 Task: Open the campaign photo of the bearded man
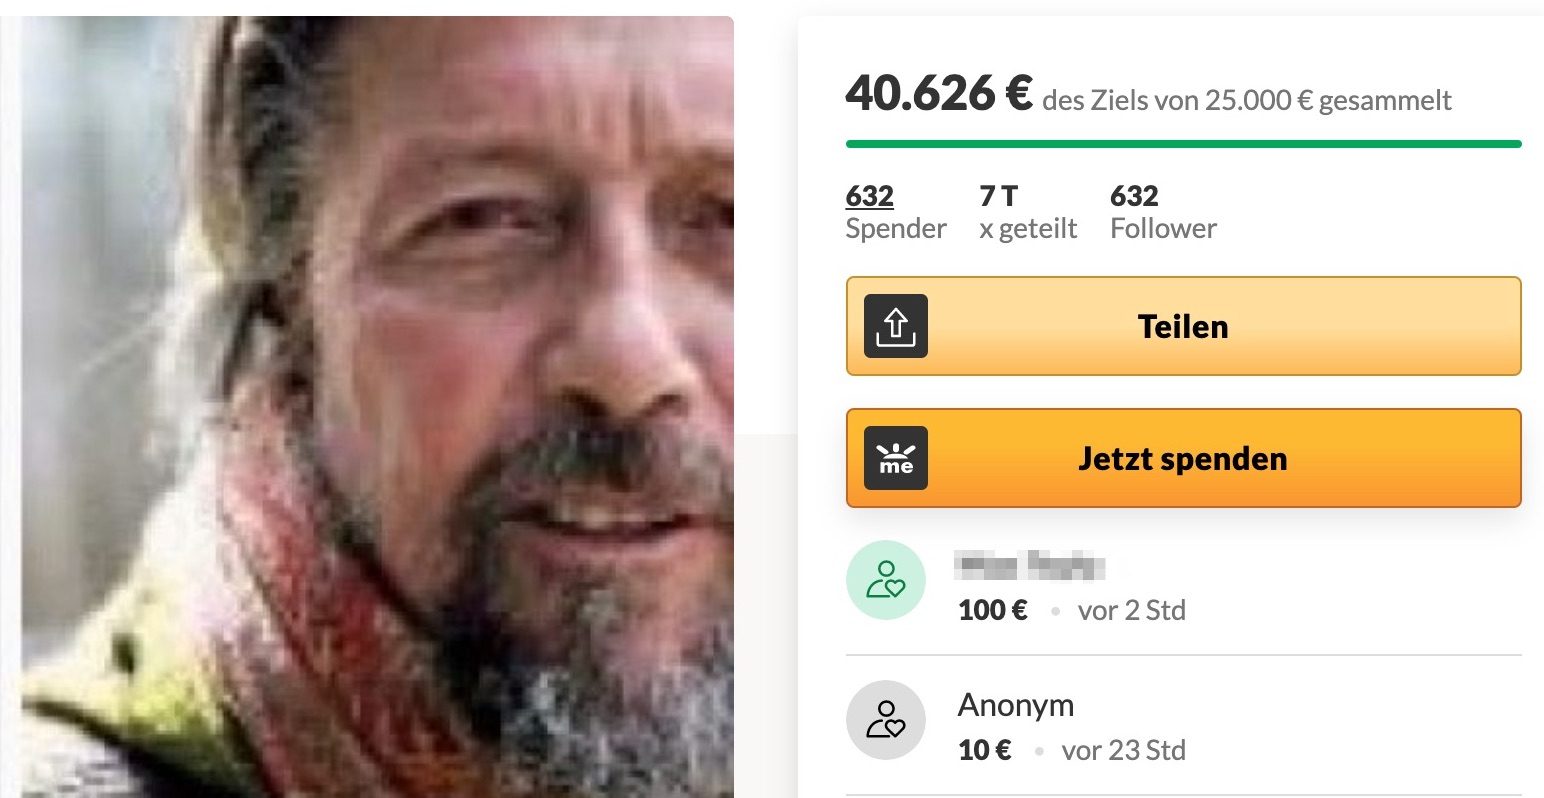coord(378,407)
